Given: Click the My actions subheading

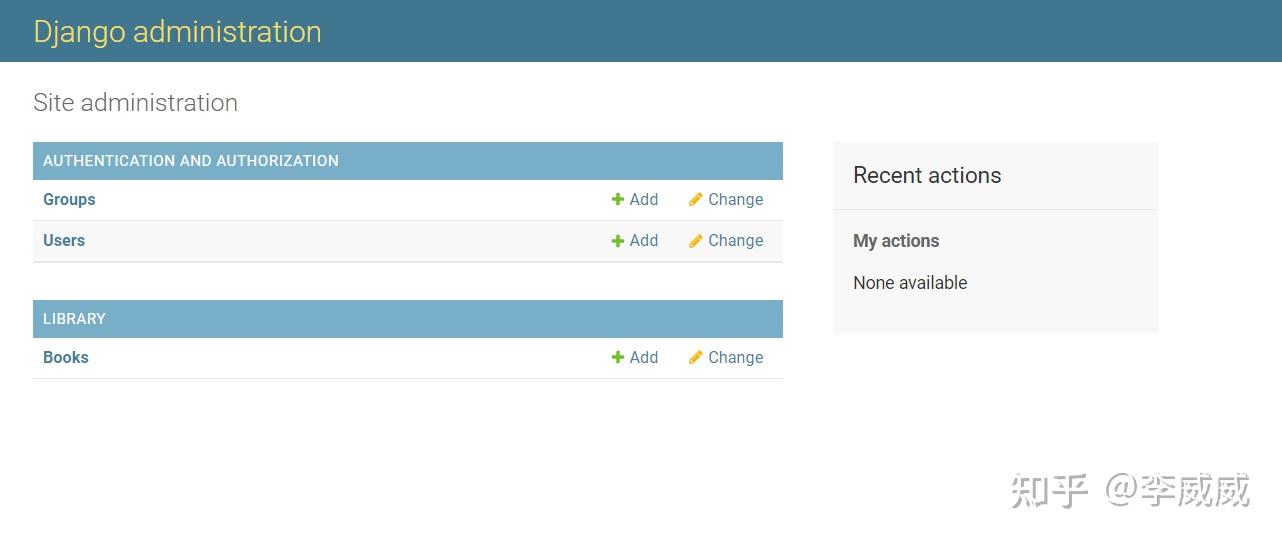Looking at the screenshot, I should click(x=896, y=241).
